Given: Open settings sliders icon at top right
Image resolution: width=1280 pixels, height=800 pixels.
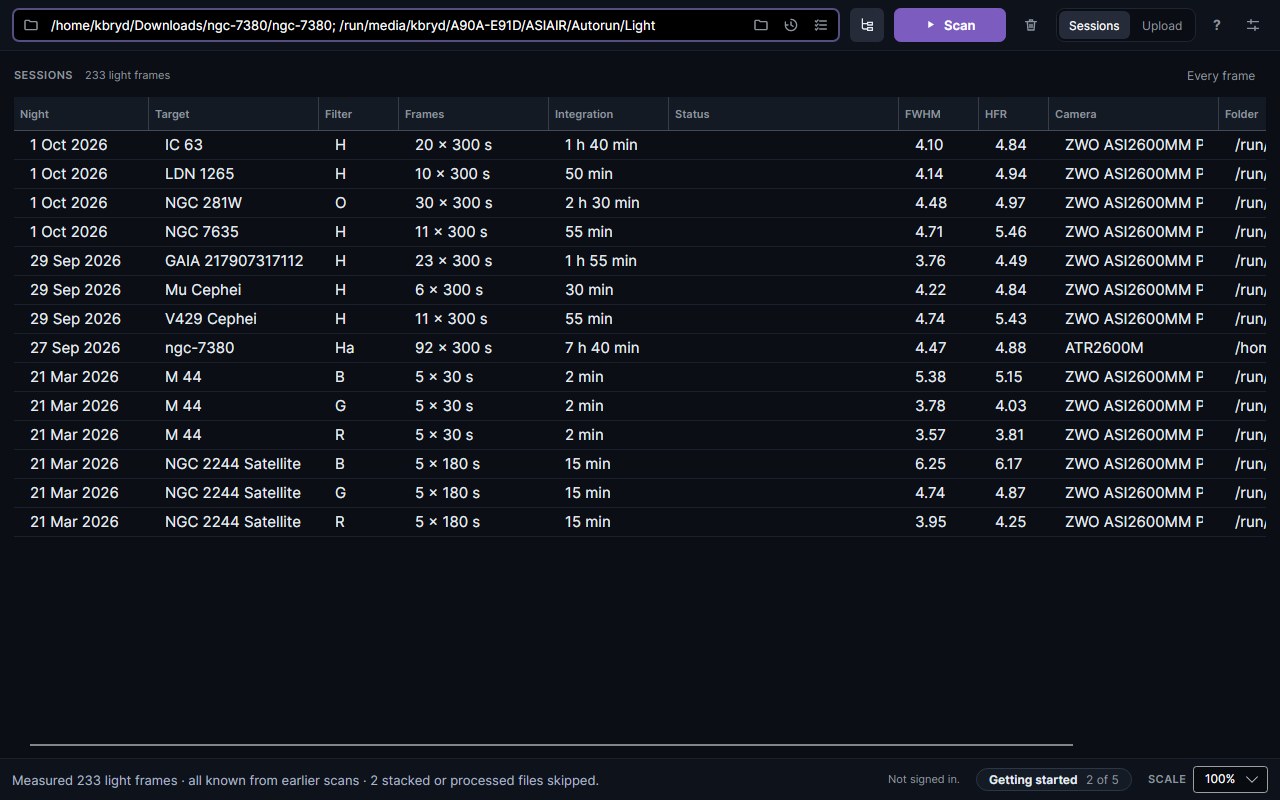Looking at the screenshot, I should tap(1252, 25).
